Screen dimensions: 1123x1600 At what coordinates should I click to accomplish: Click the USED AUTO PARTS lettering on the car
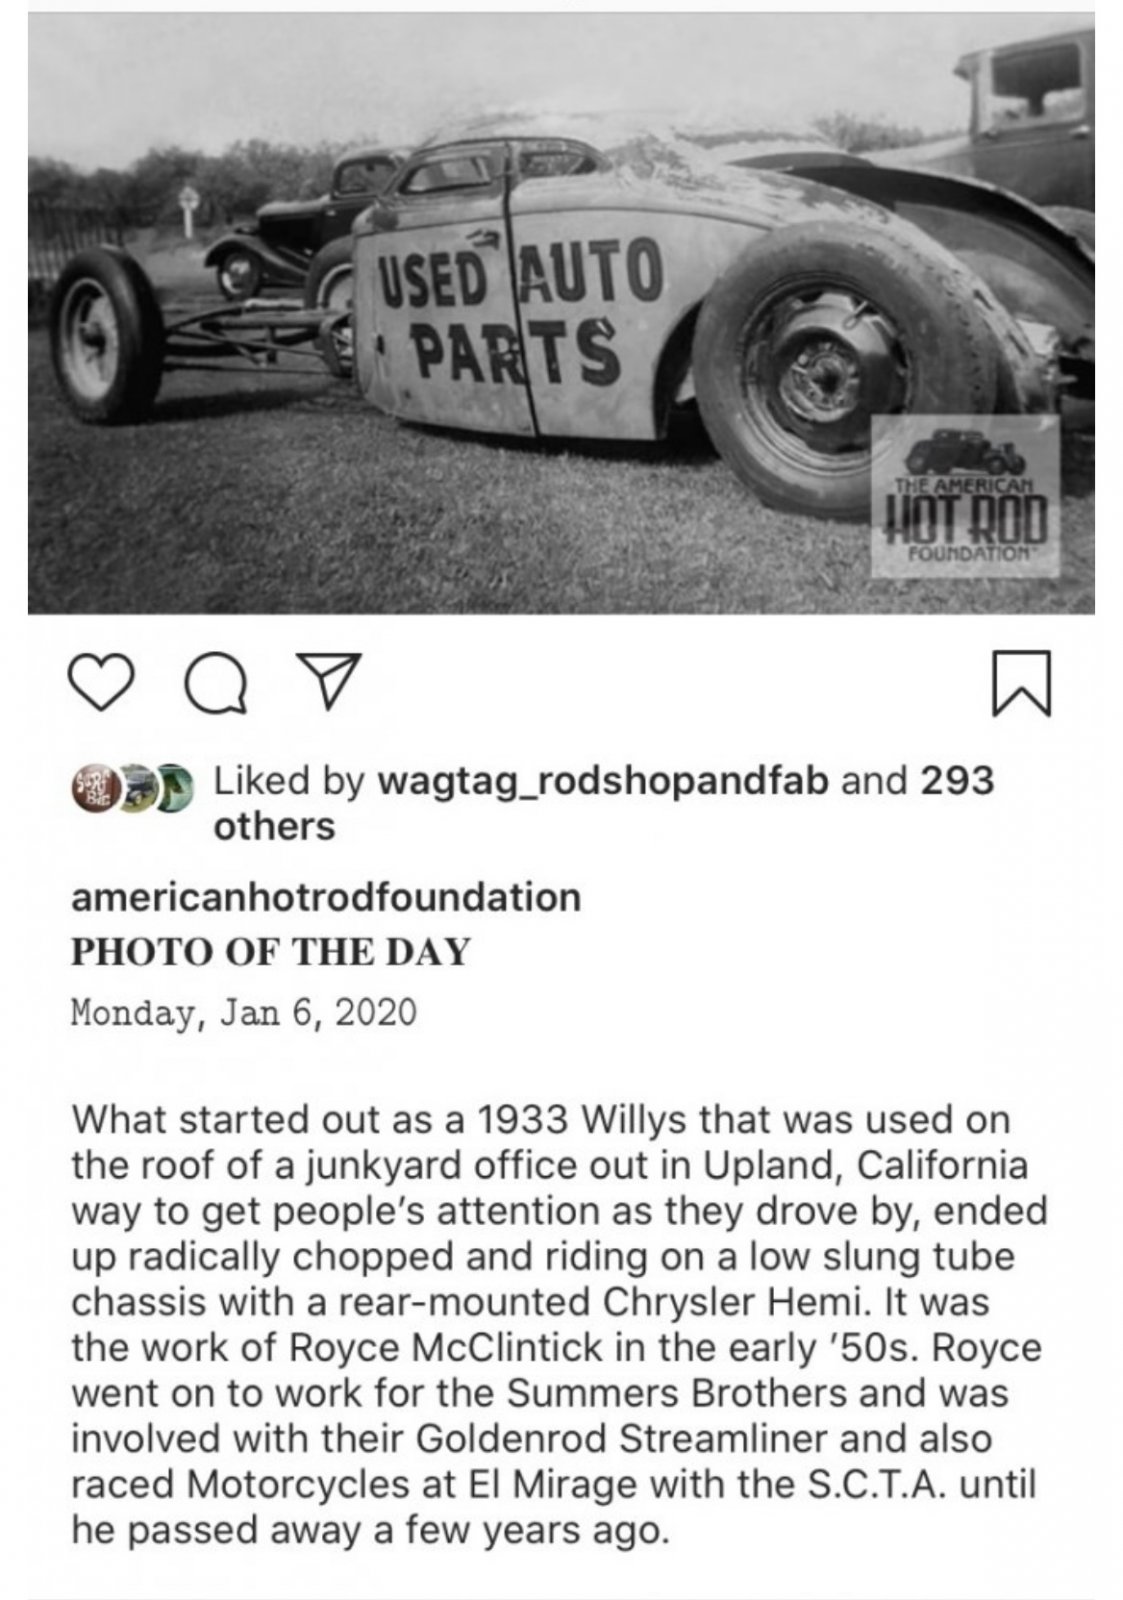point(520,310)
